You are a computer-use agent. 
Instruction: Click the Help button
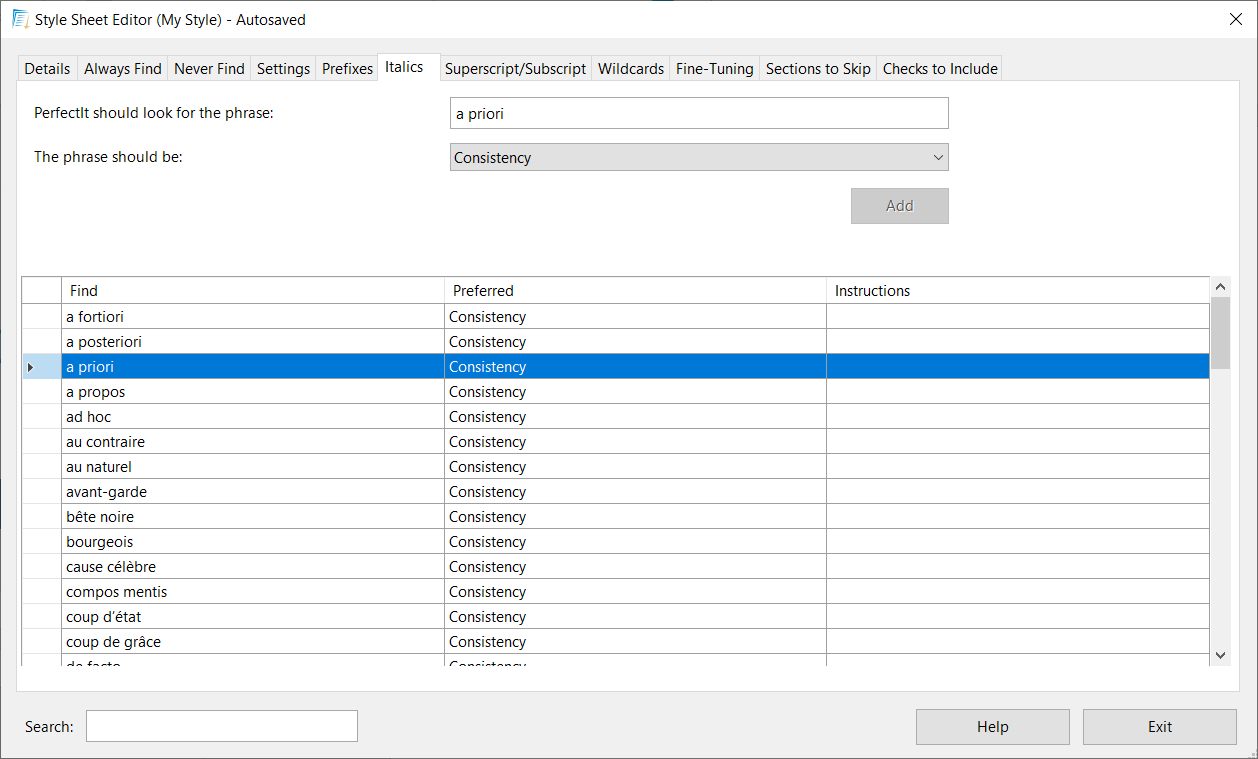(x=992, y=727)
